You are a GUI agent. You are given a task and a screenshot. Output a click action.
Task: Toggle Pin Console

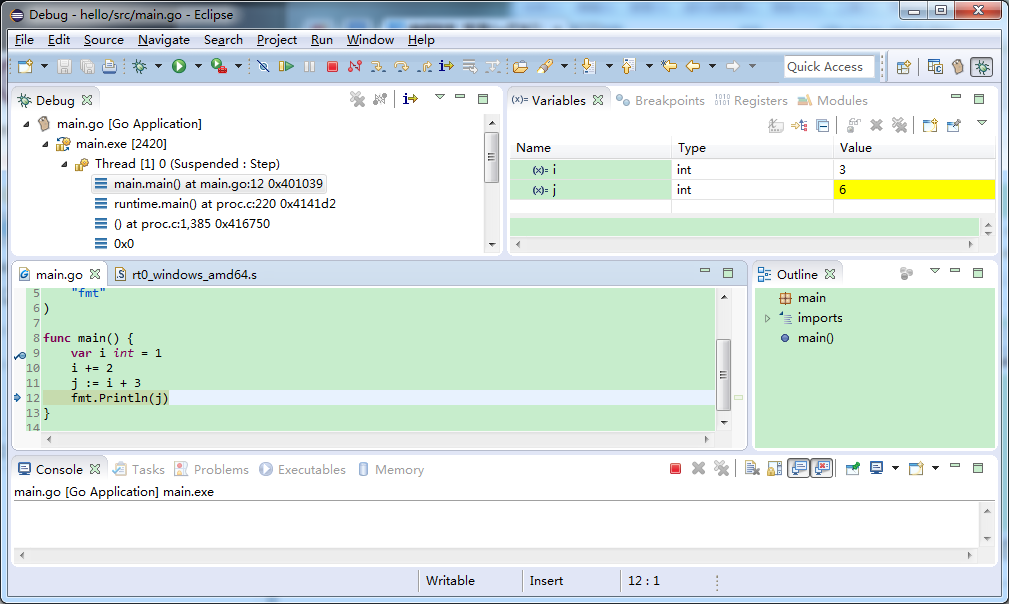point(853,469)
